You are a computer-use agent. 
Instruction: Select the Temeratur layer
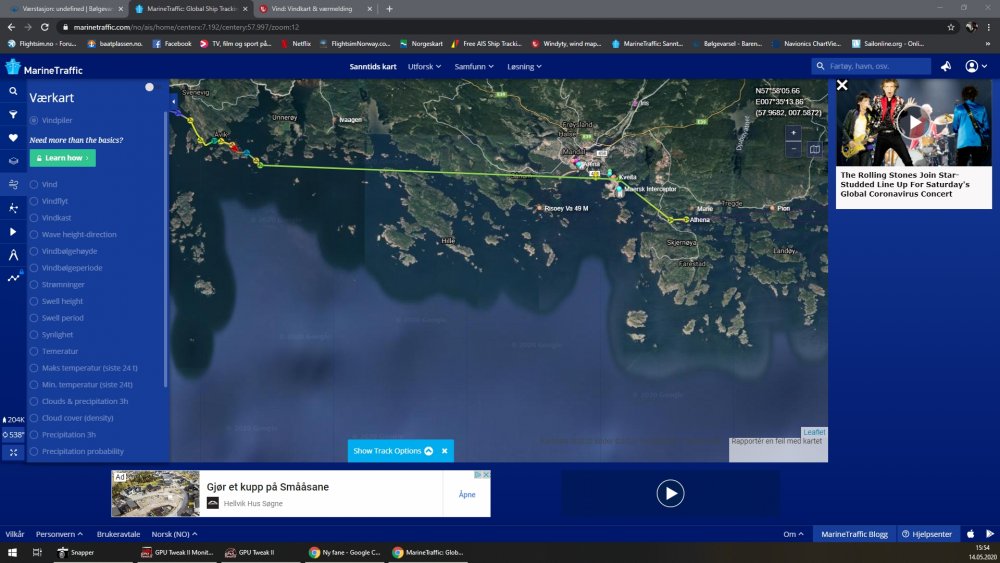pyautogui.click(x=34, y=351)
